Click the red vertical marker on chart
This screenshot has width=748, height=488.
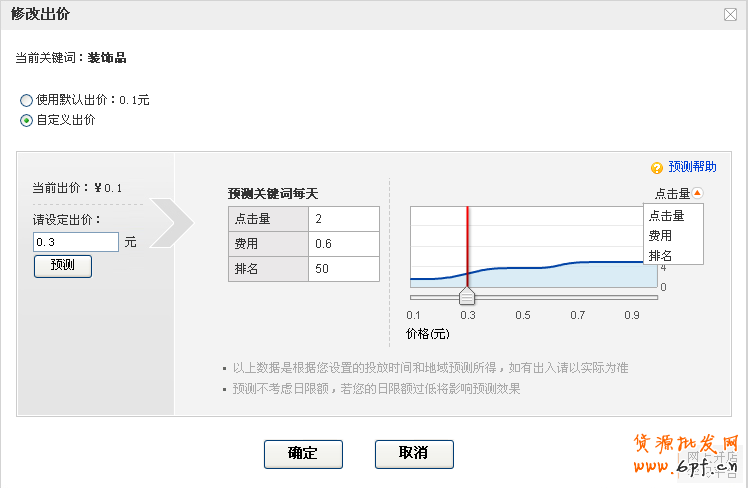coord(467,246)
